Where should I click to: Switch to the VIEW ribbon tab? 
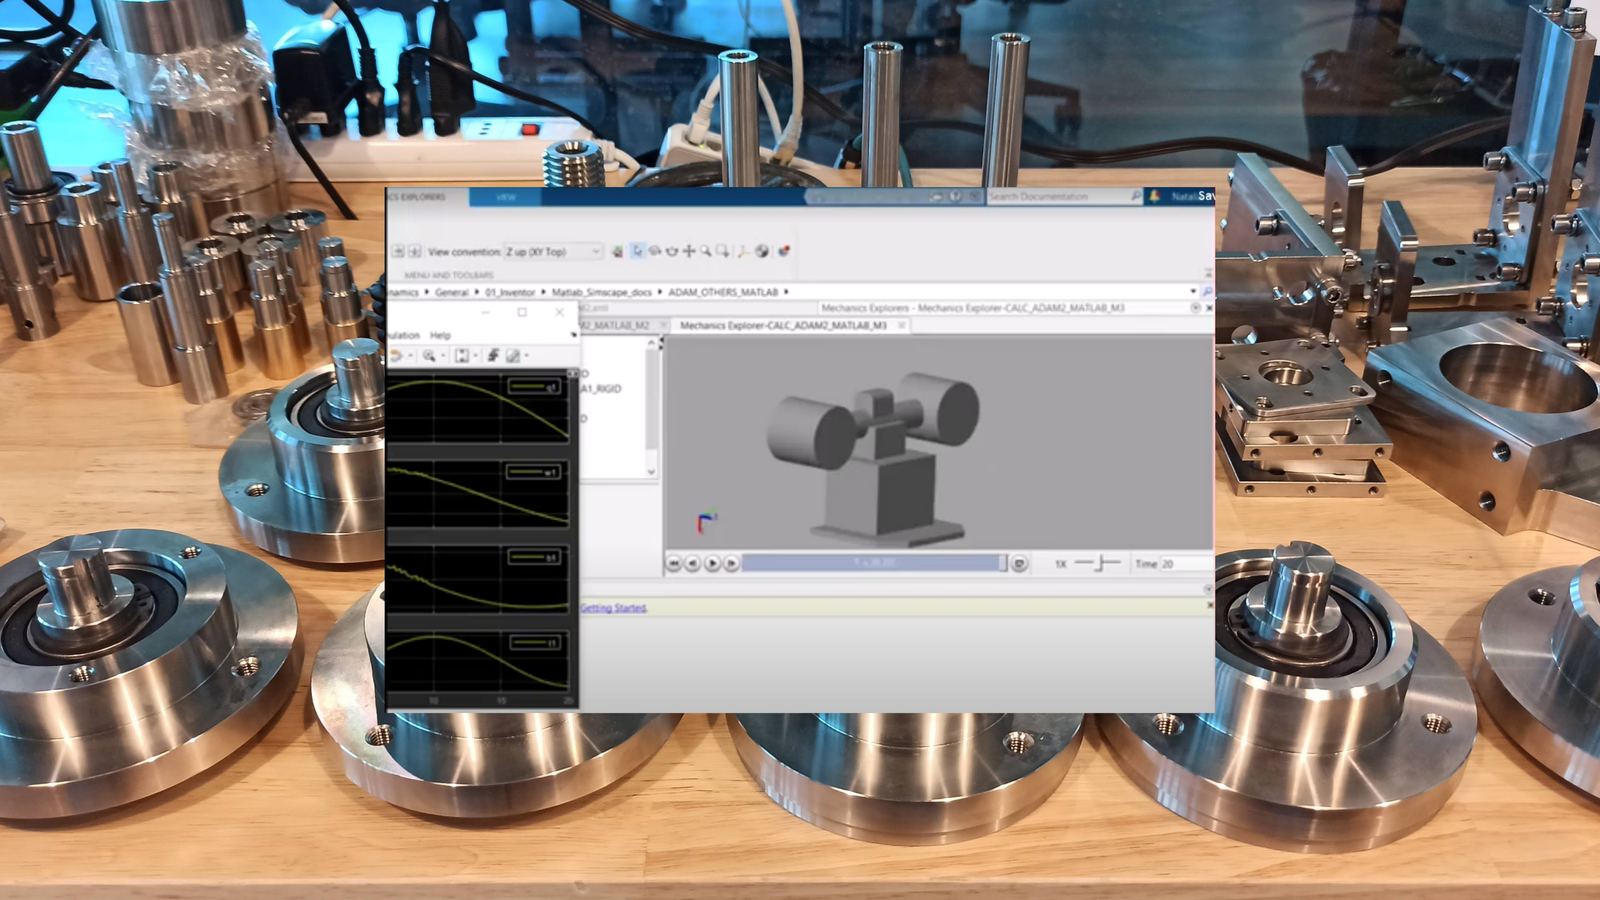click(x=506, y=197)
